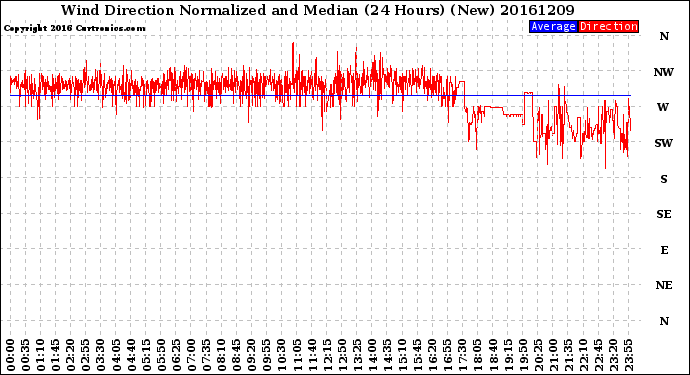Click the 01:10 time axis label

pyautogui.click(x=40, y=355)
